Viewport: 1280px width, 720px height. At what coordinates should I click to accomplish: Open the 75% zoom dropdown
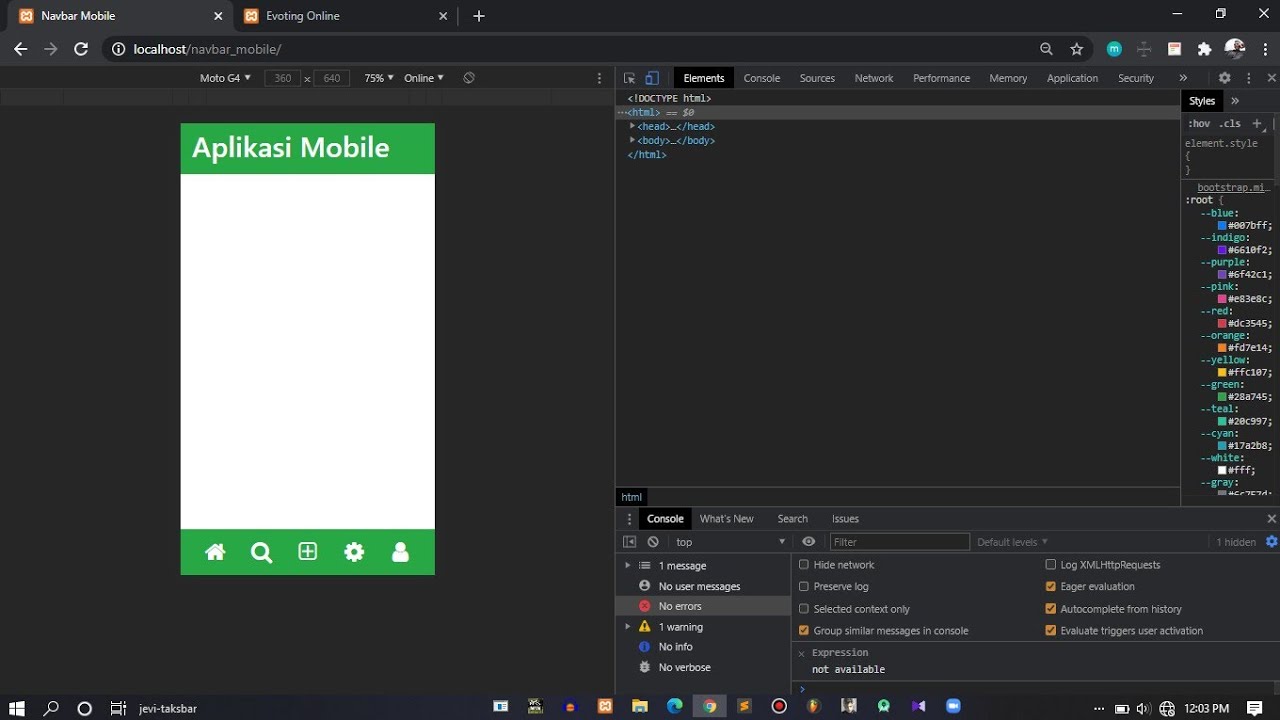pos(379,78)
